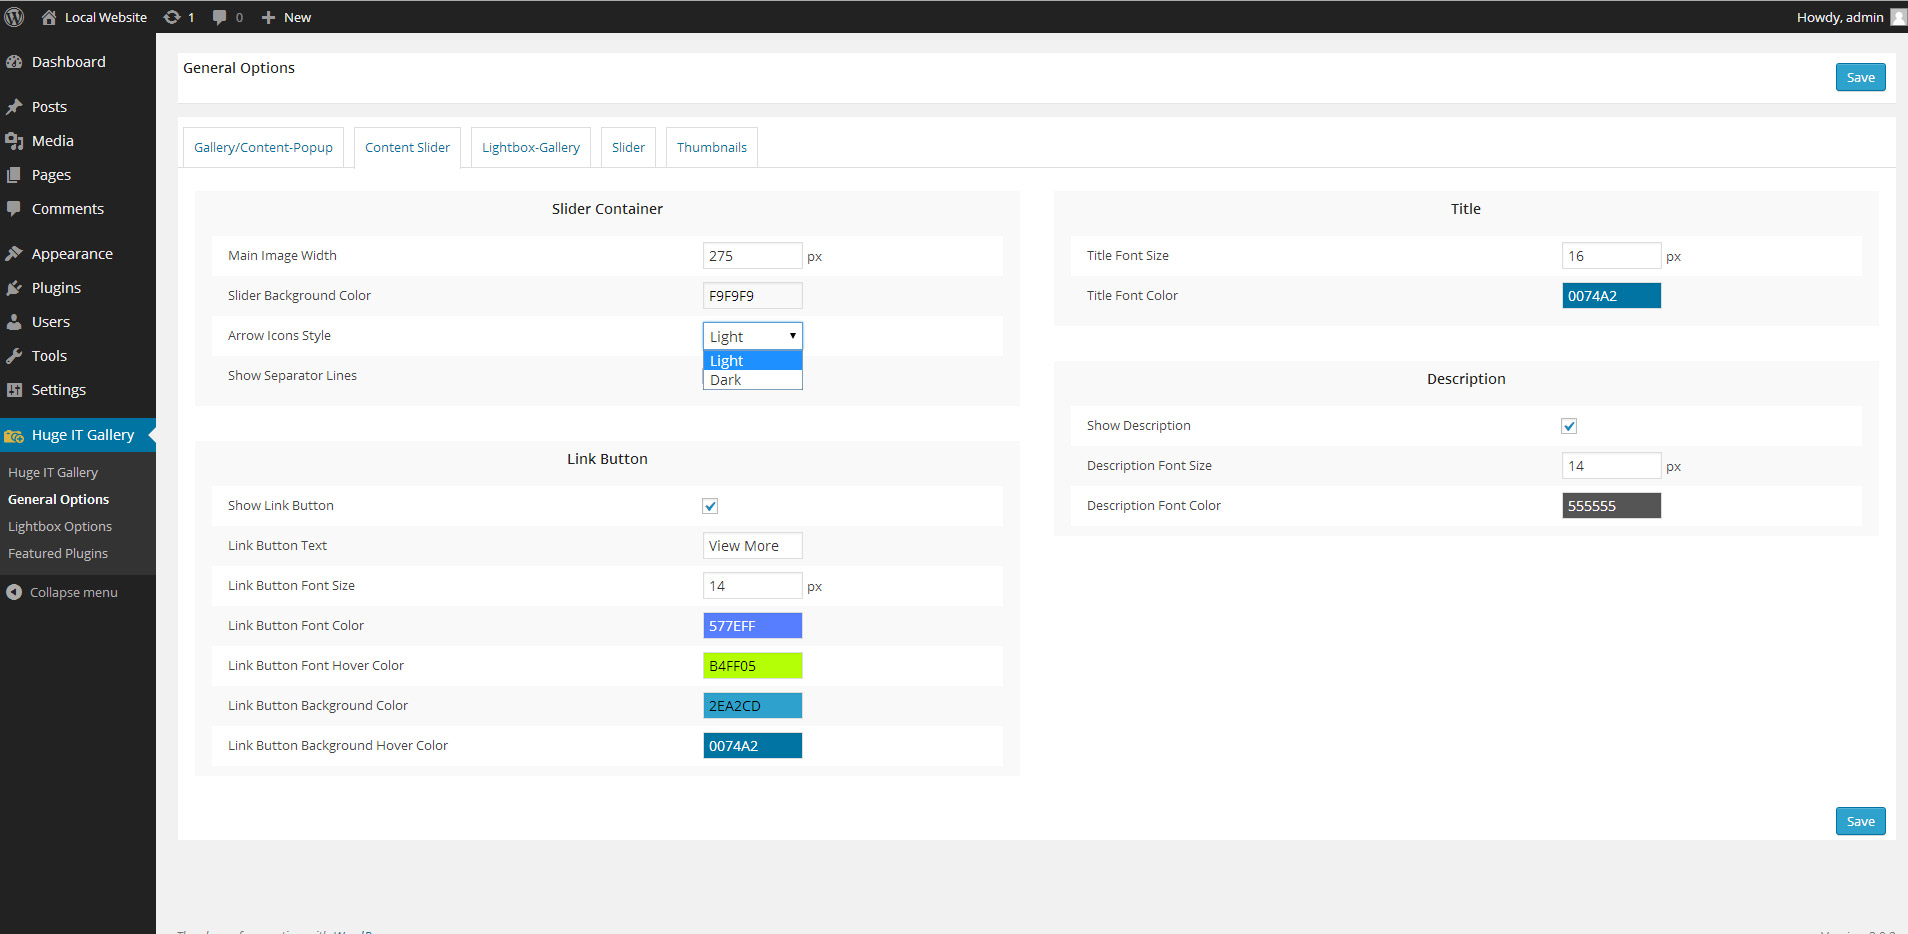Click the Local Website link text
This screenshot has width=1908, height=934.
pos(106,17)
